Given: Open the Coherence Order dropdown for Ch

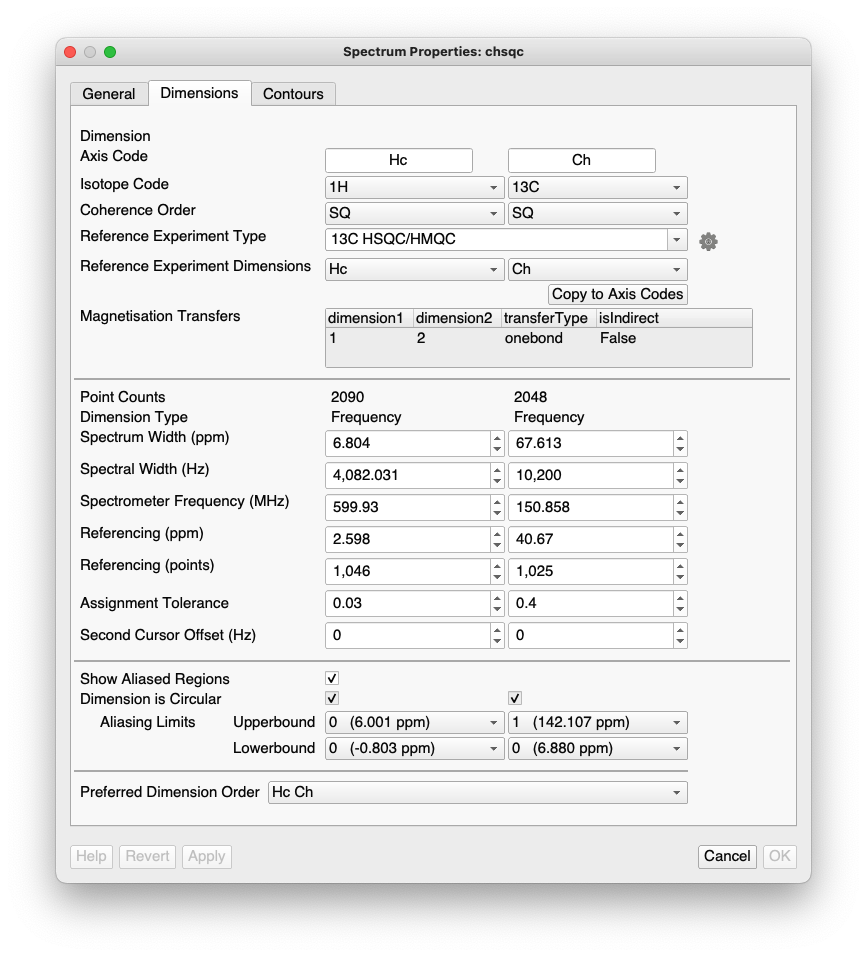Looking at the screenshot, I should tap(597, 213).
